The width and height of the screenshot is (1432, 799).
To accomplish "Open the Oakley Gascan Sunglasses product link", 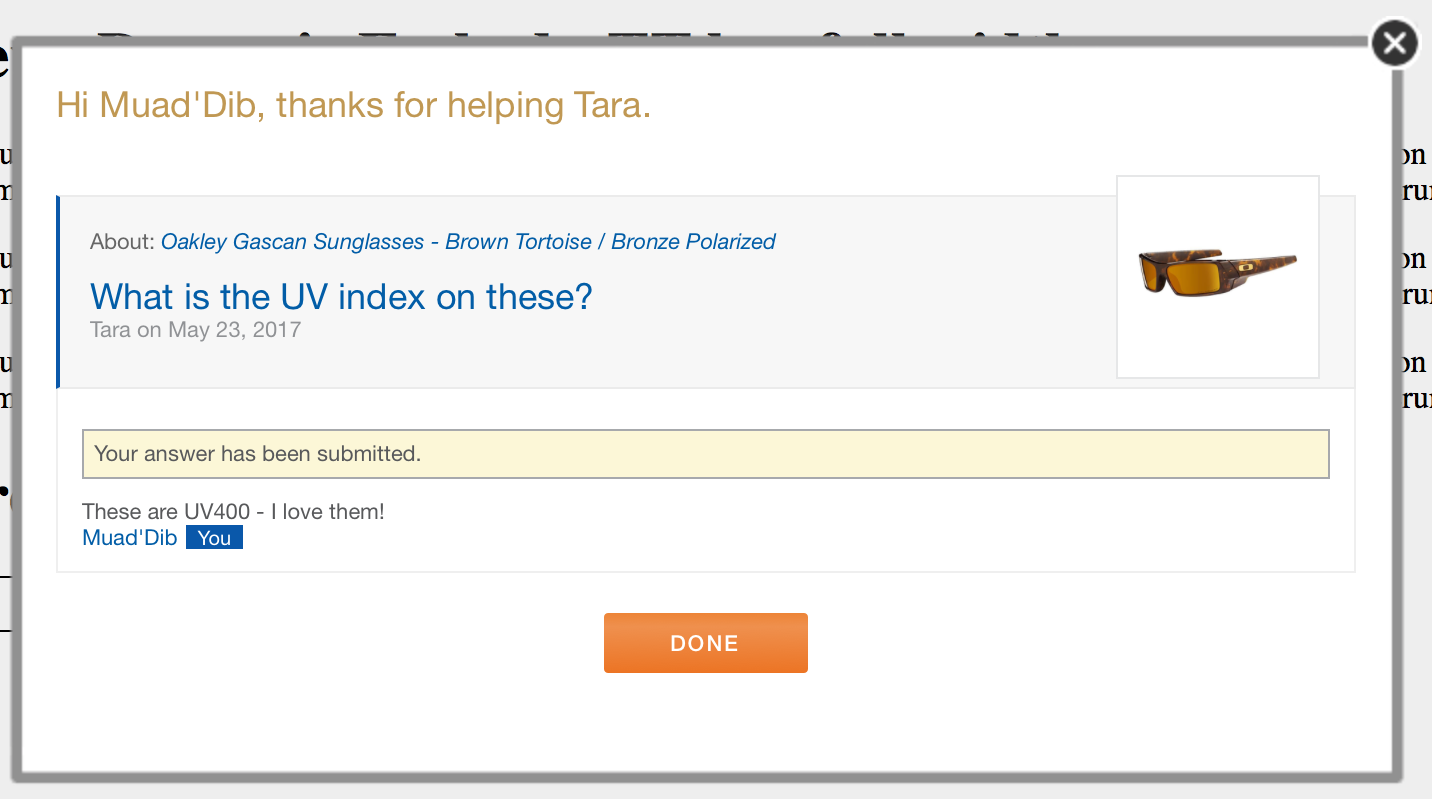I will click(x=468, y=242).
